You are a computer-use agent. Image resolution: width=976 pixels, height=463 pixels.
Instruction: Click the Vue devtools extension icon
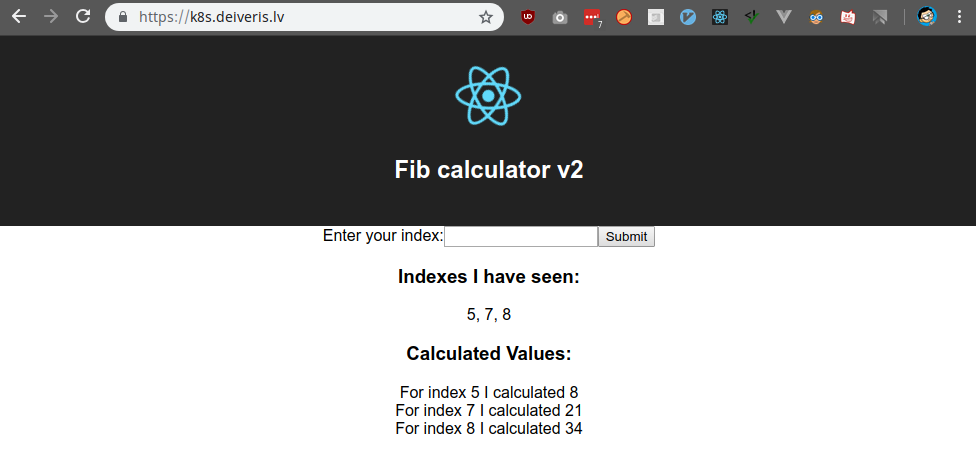[x=784, y=17]
